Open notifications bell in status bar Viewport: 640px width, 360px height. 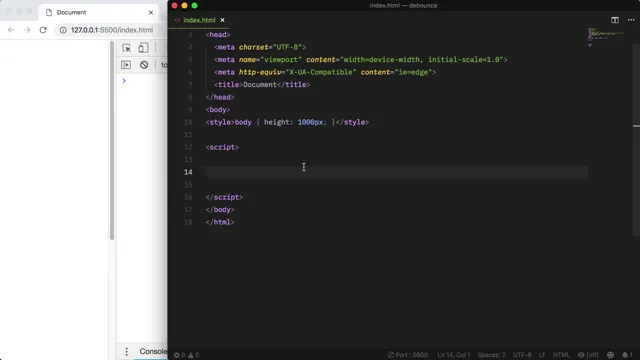[627, 355]
